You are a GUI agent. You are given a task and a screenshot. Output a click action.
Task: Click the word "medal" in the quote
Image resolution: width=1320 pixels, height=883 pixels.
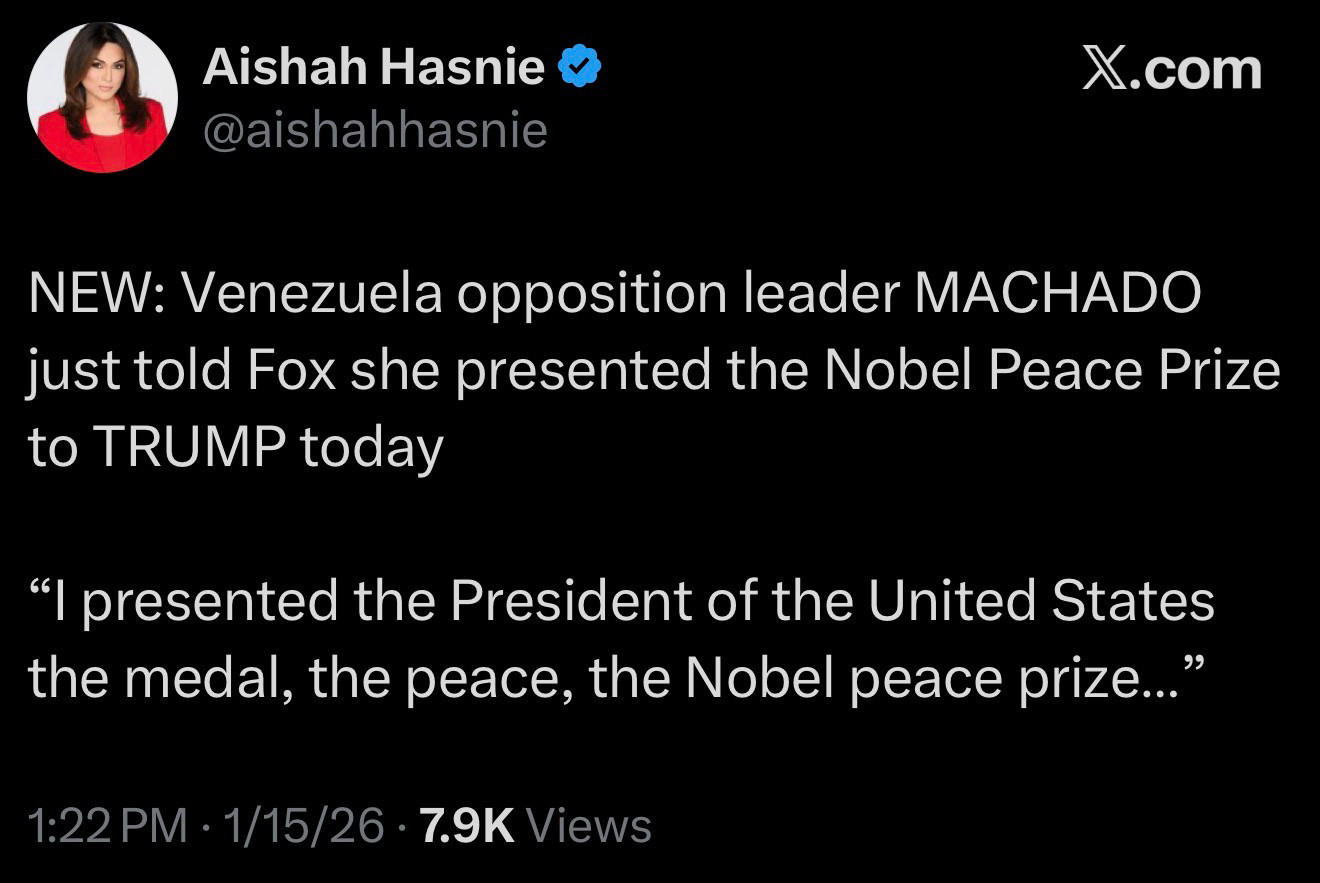pos(217,679)
